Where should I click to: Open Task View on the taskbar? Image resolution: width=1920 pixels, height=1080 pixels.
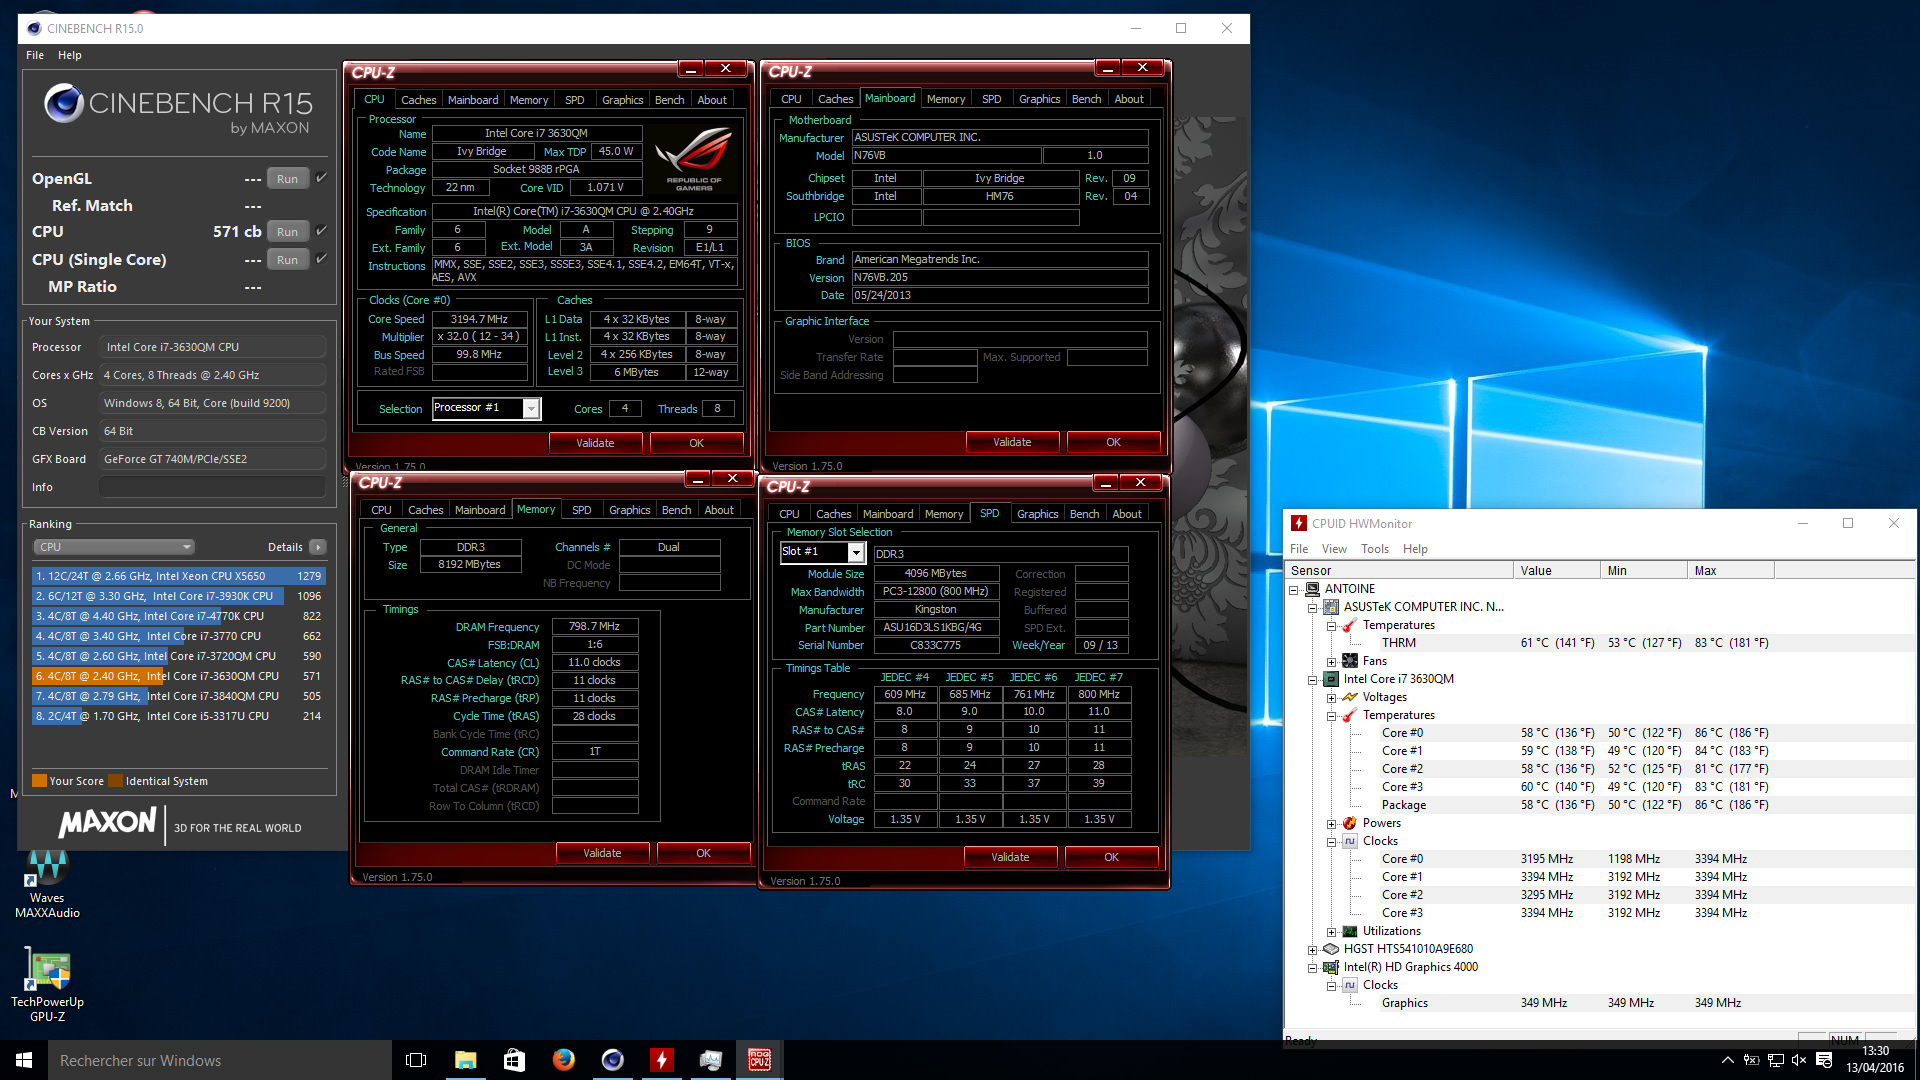416,1060
